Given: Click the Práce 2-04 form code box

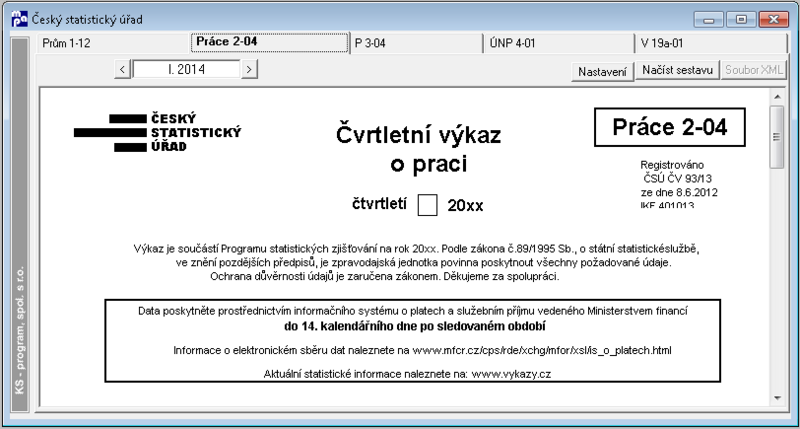Looking at the screenshot, I should click(x=669, y=127).
